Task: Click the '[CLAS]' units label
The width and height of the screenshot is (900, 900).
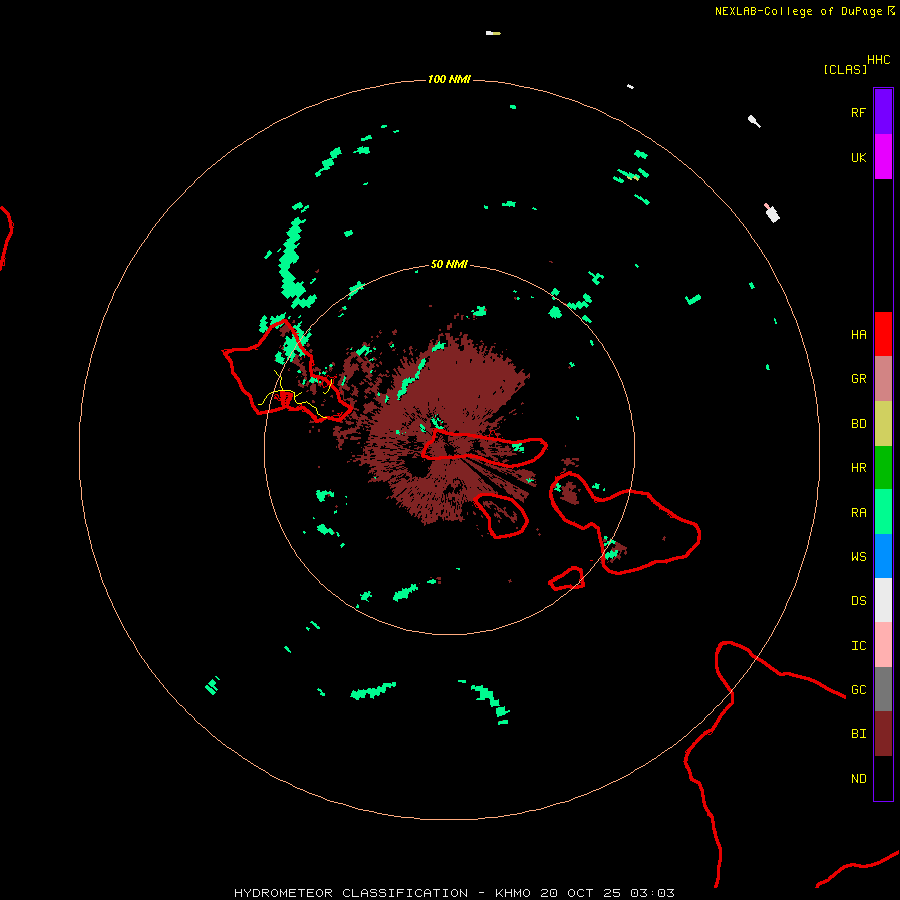Action: tap(845, 69)
